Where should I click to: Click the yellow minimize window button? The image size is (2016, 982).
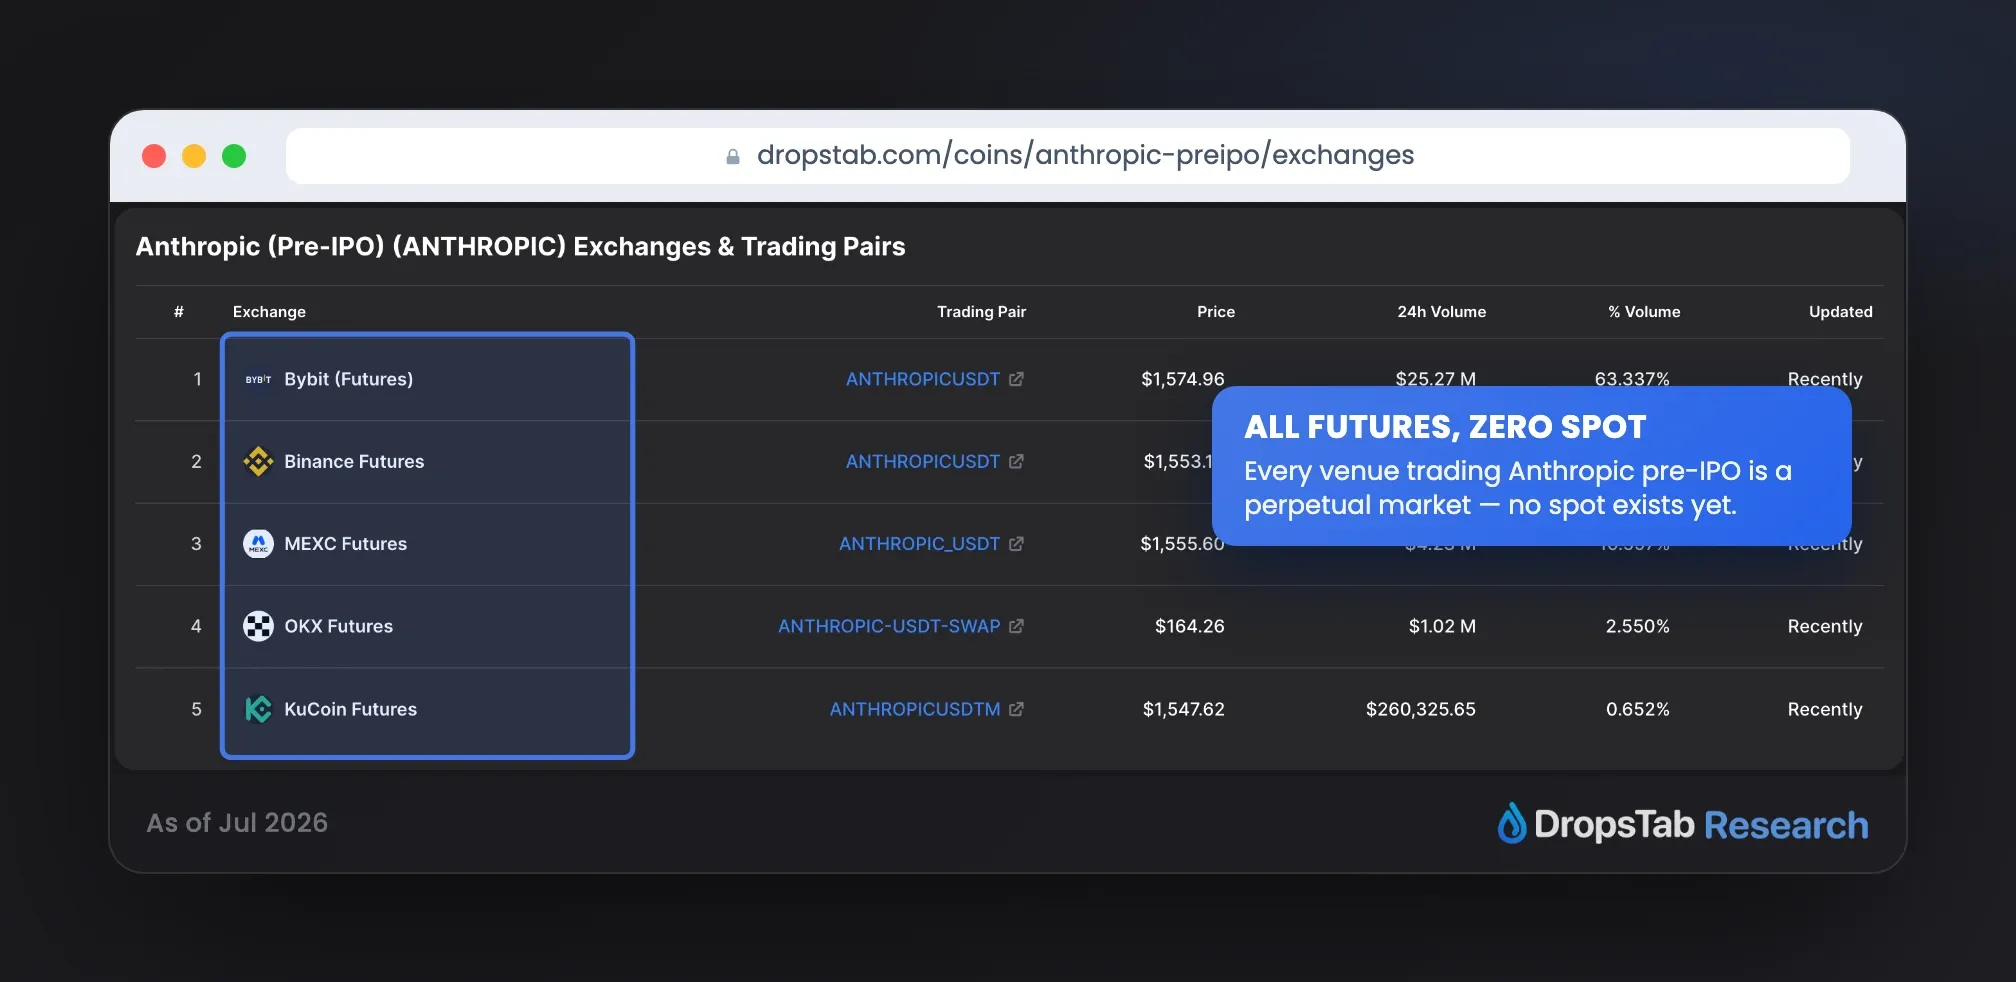click(x=194, y=156)
